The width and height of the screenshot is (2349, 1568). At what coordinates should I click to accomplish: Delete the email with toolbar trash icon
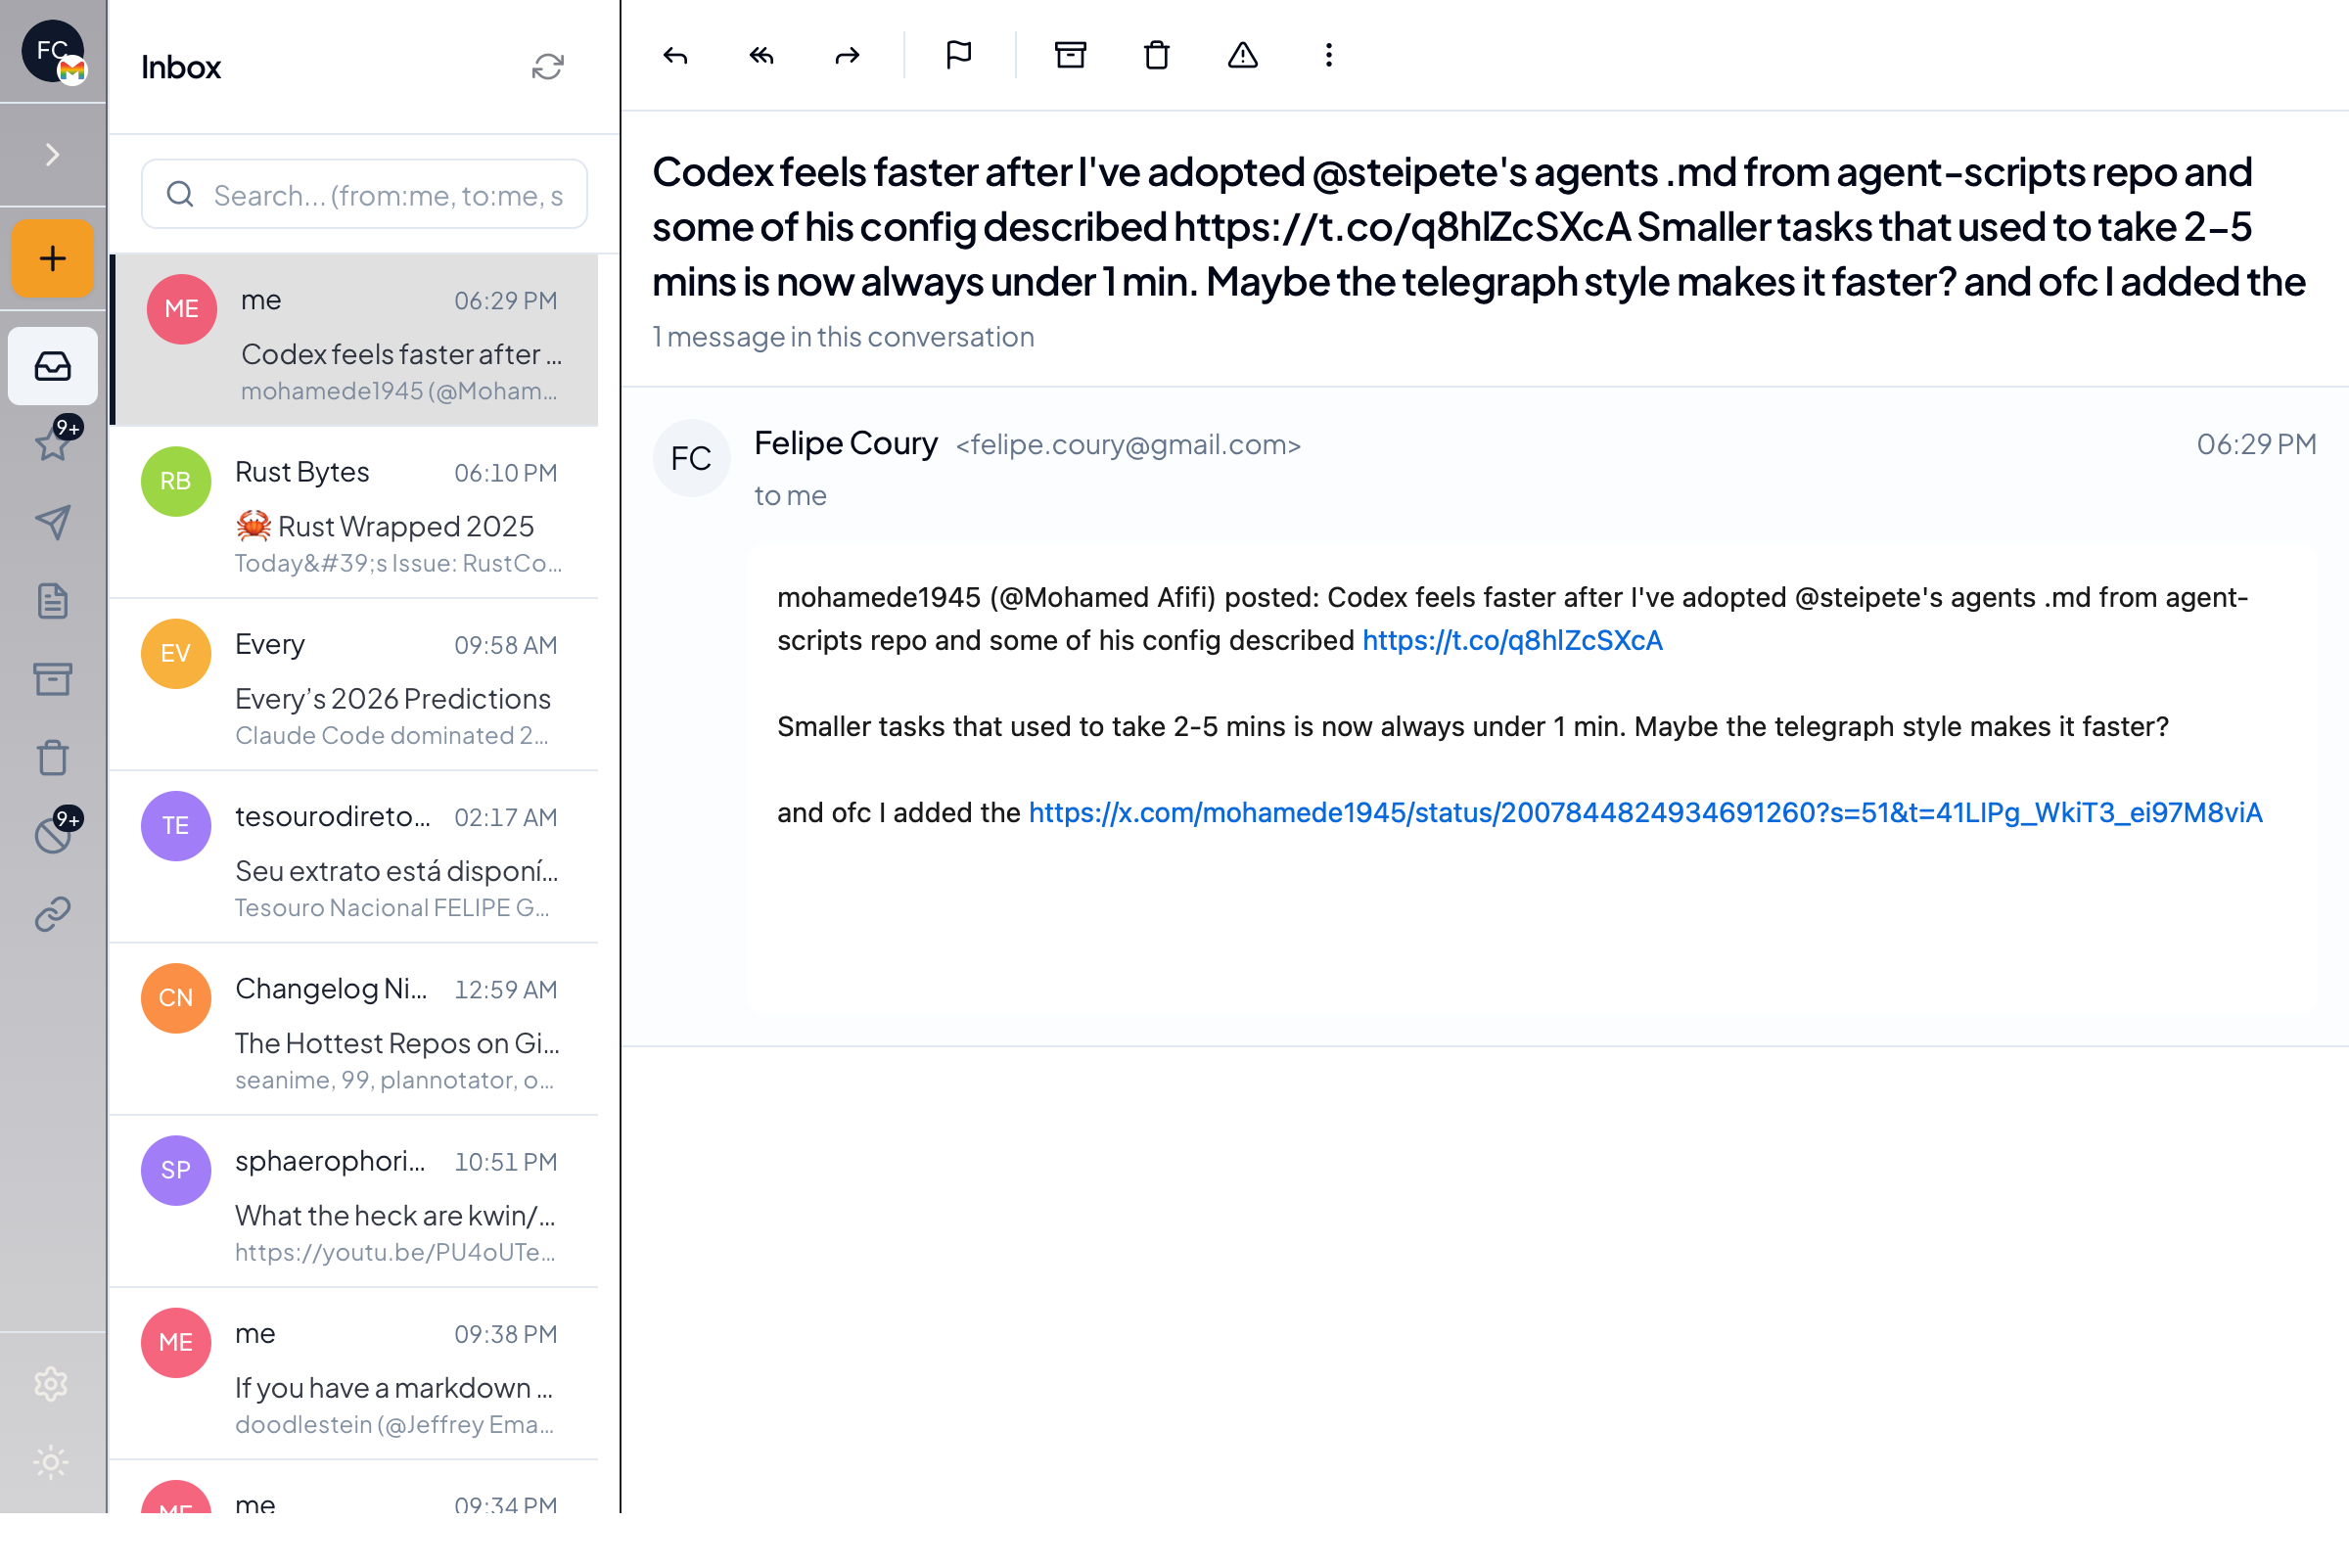point(1156,55)
